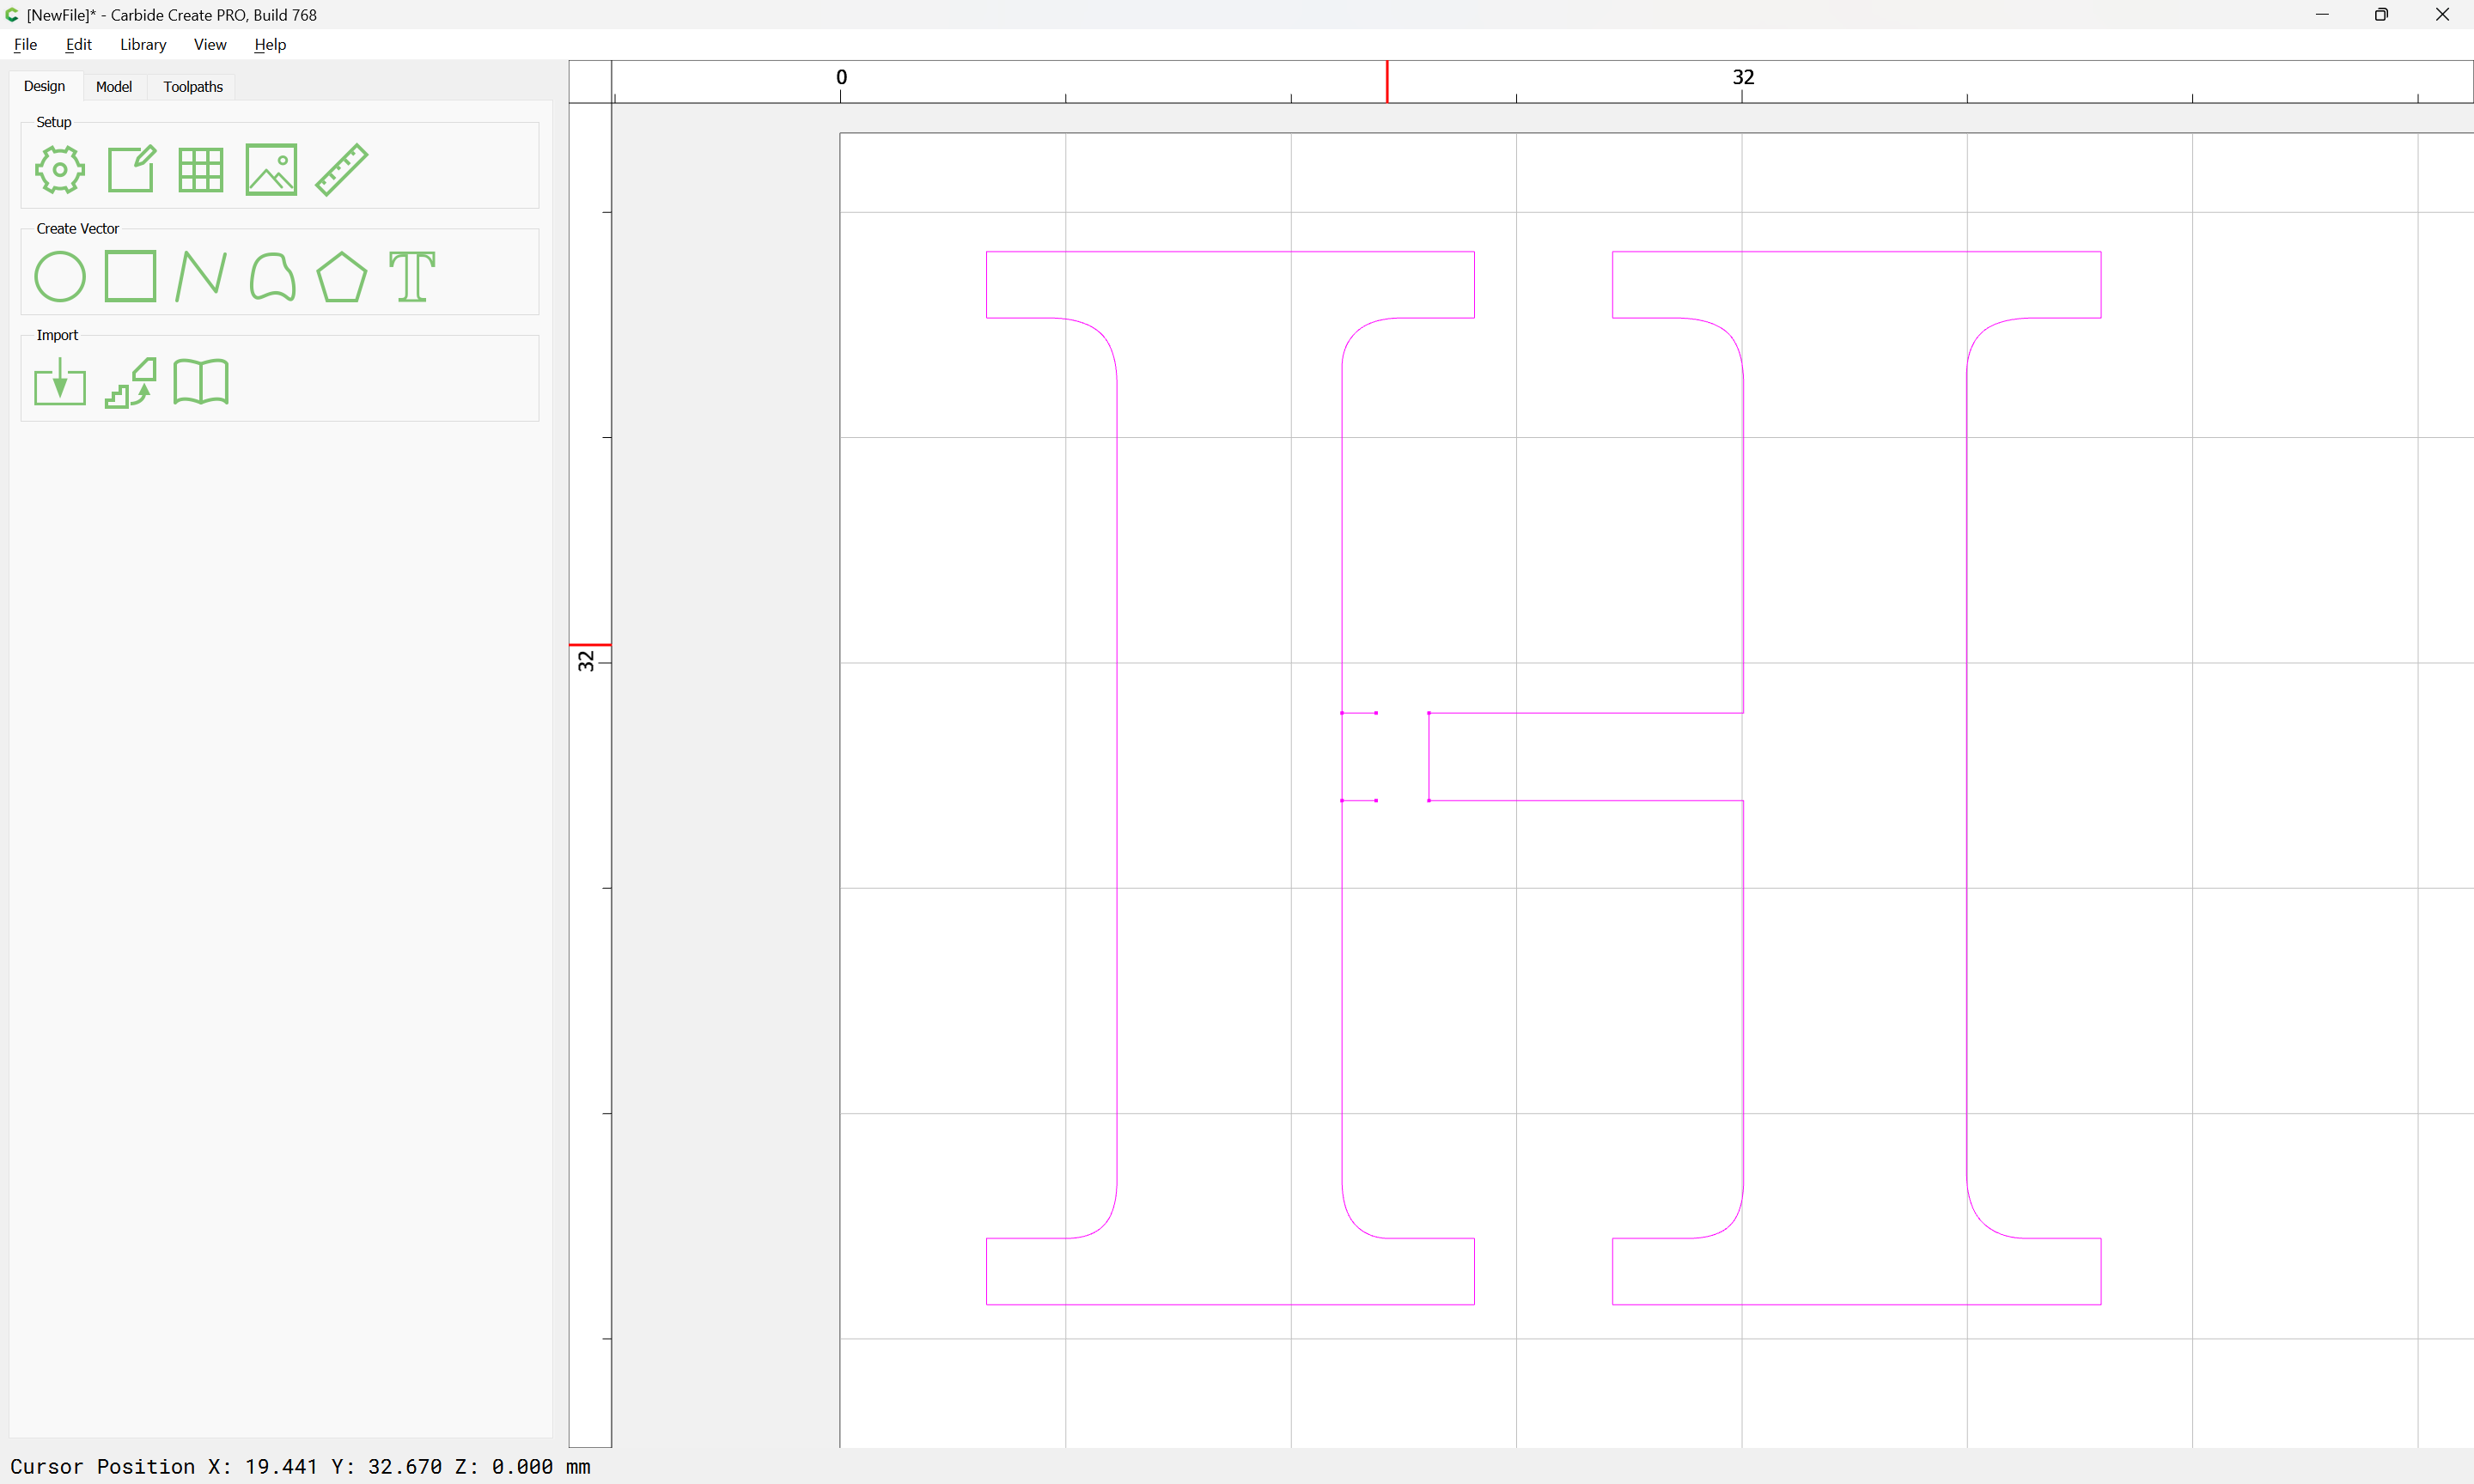The width and height of the screenshot is (2474, 1484).
Task: Switch to the Design tab
Action: (x=44, y=86)
